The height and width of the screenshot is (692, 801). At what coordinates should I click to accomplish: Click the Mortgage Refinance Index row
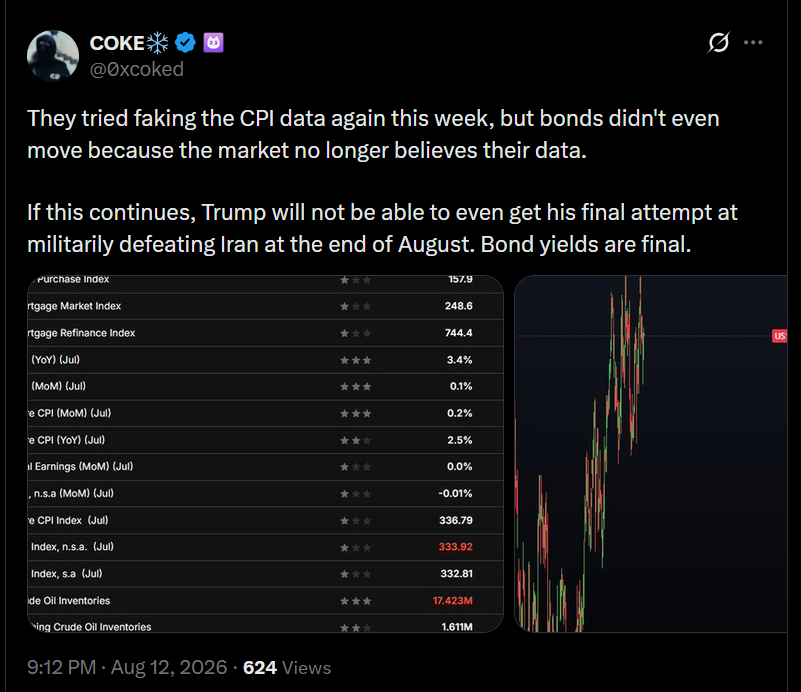(x=265, y=333)
